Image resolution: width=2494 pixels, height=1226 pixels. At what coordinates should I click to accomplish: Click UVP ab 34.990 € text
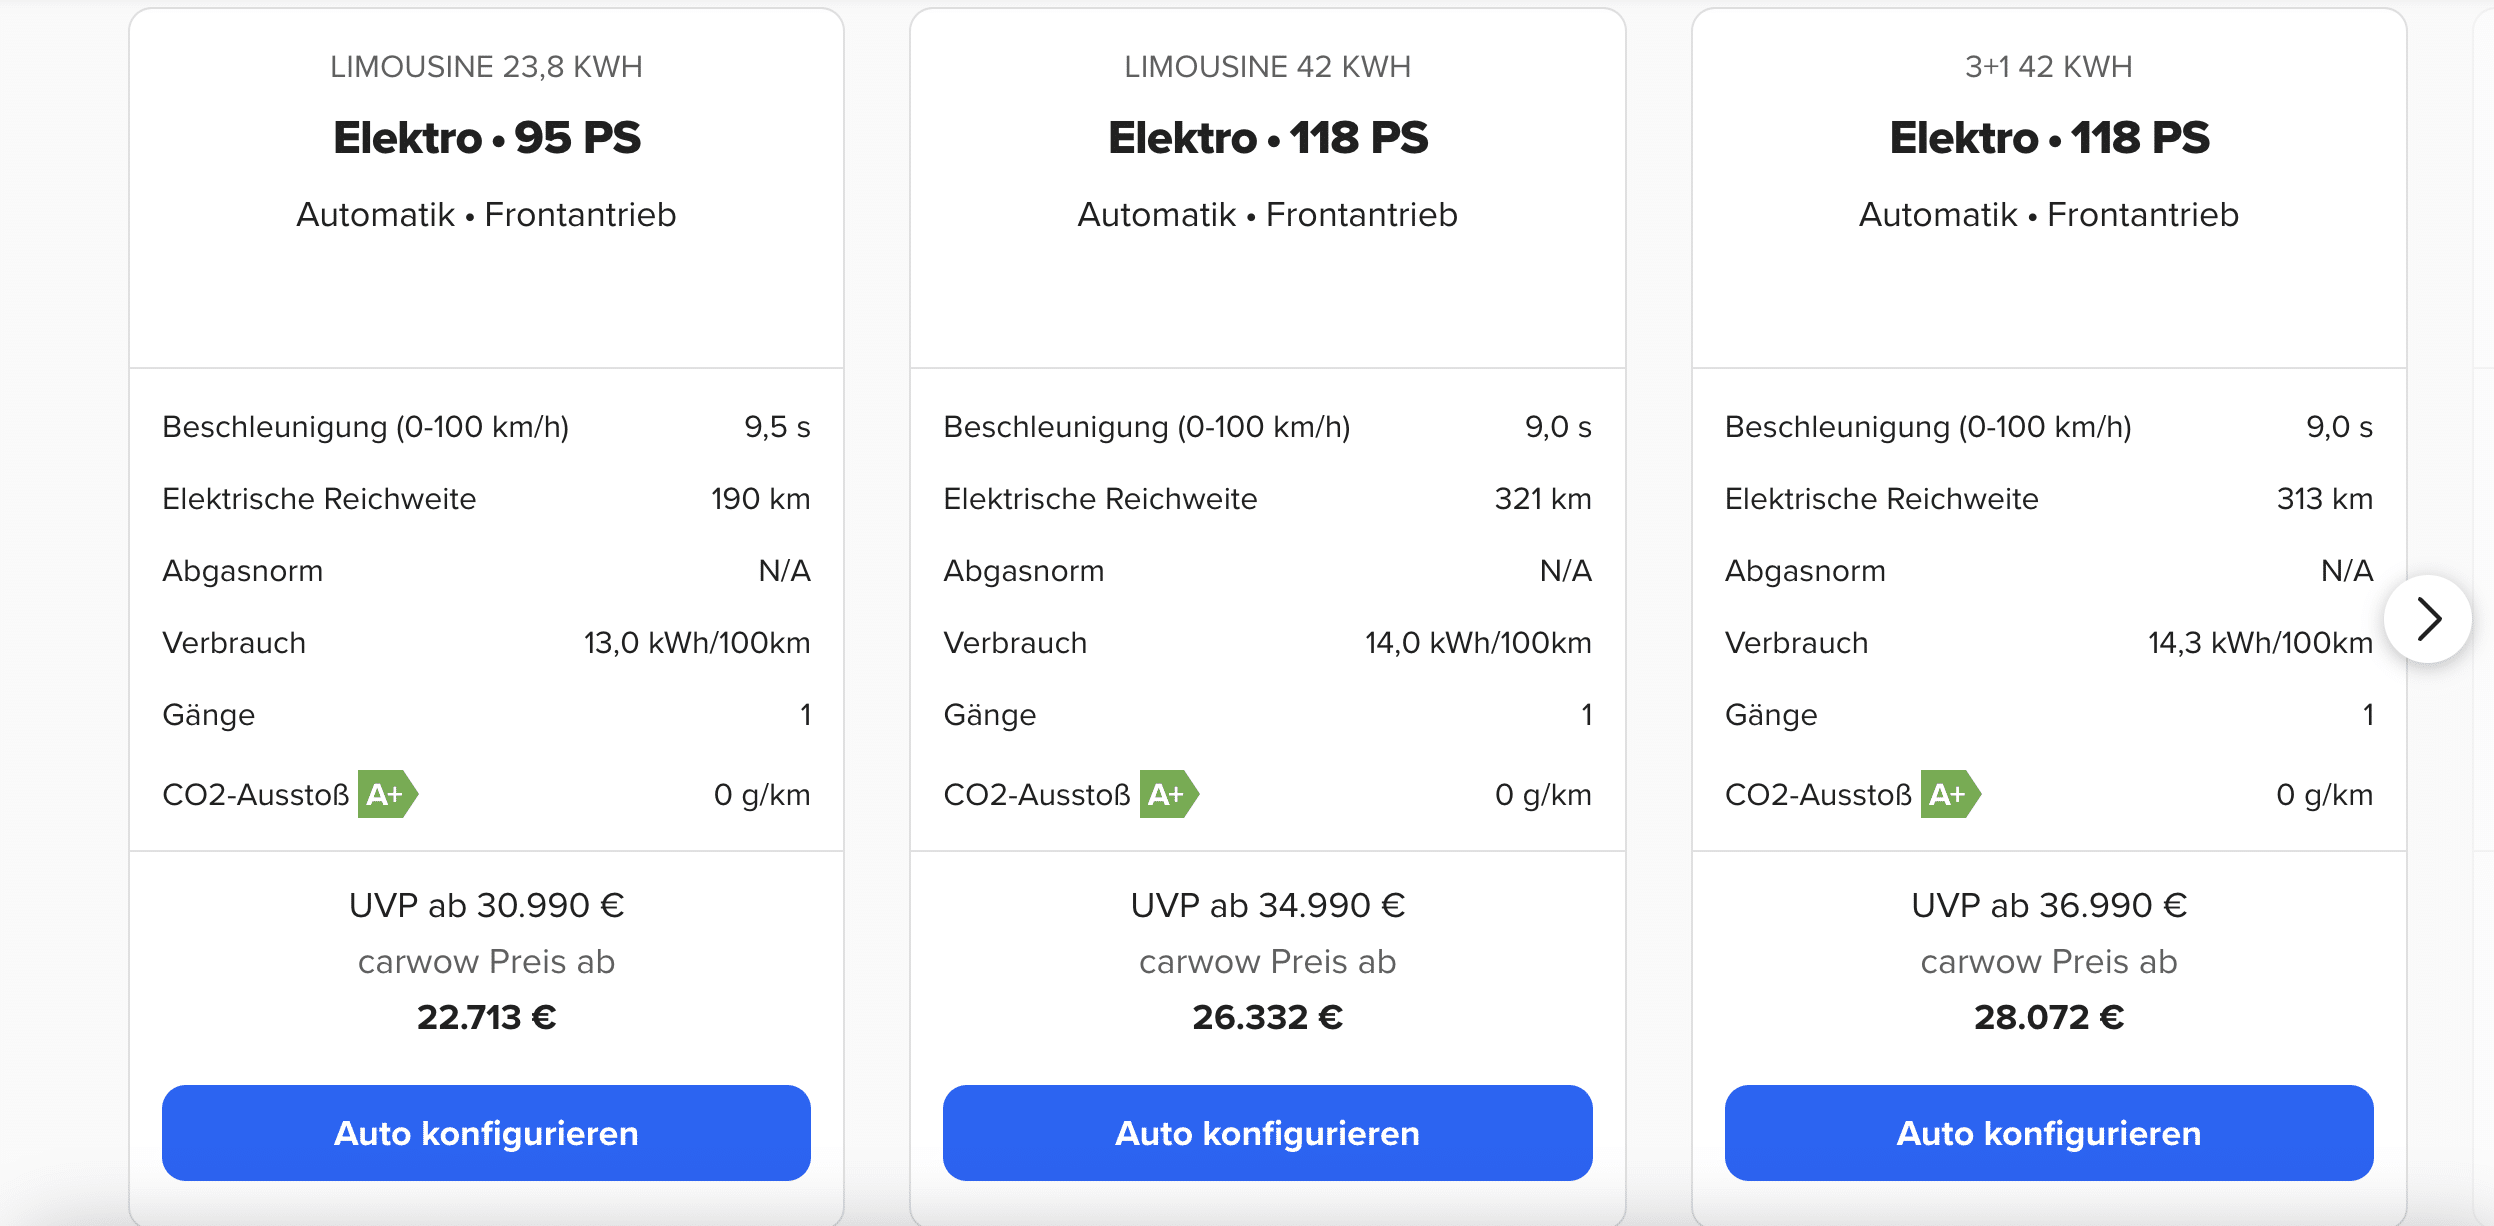(x=1267, y=905)
